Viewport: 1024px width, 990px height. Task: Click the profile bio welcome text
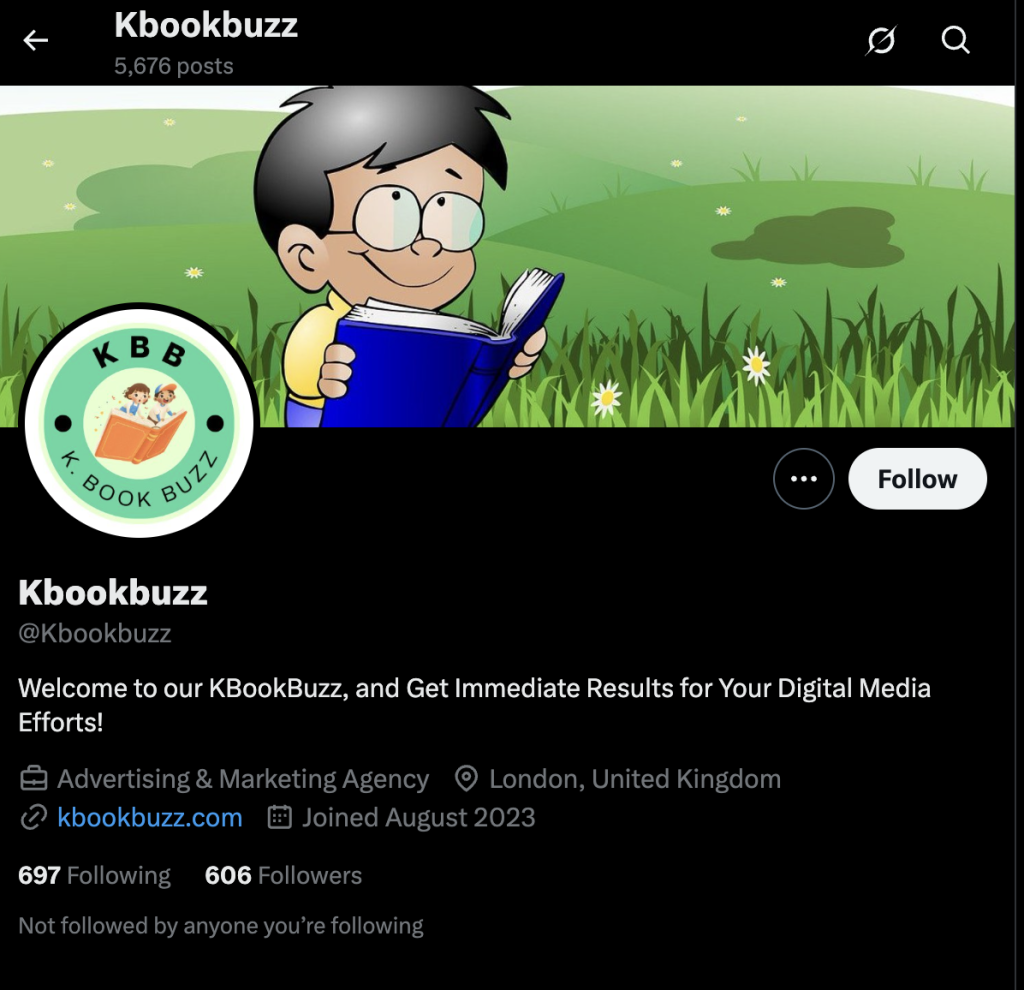(474, 705)
